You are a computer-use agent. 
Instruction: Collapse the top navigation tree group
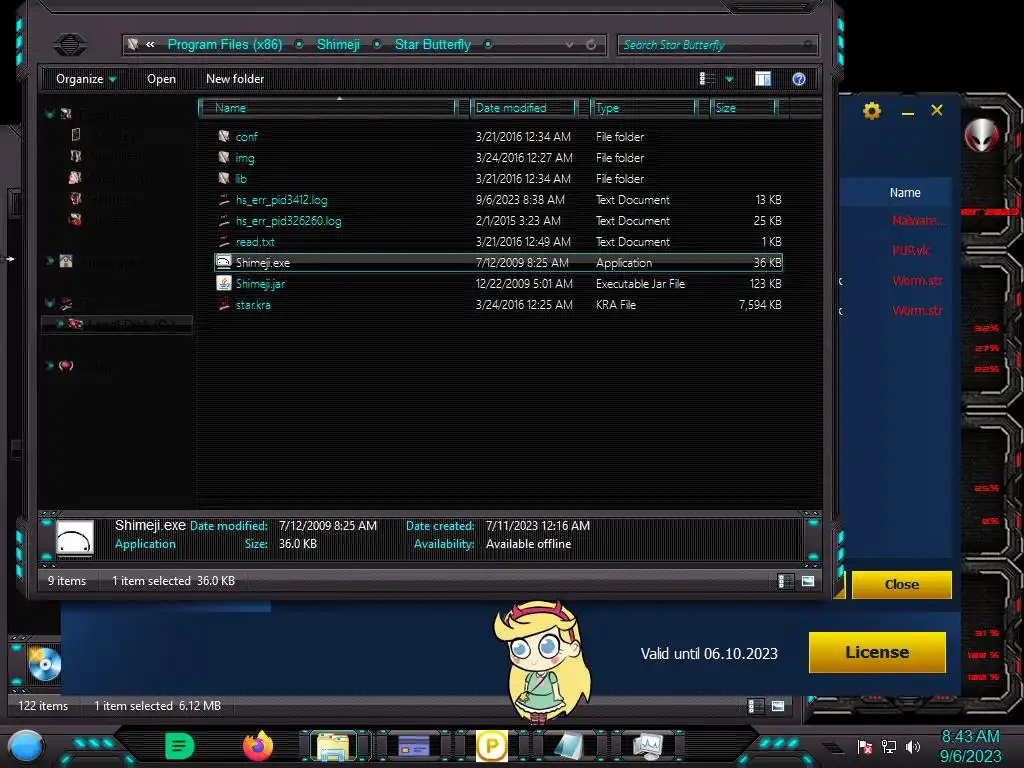click(x=50, y=114)
